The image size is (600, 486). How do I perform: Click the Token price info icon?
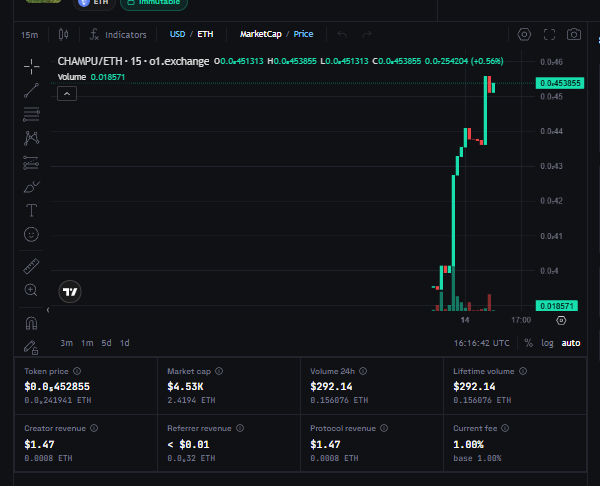pos(77,371)
